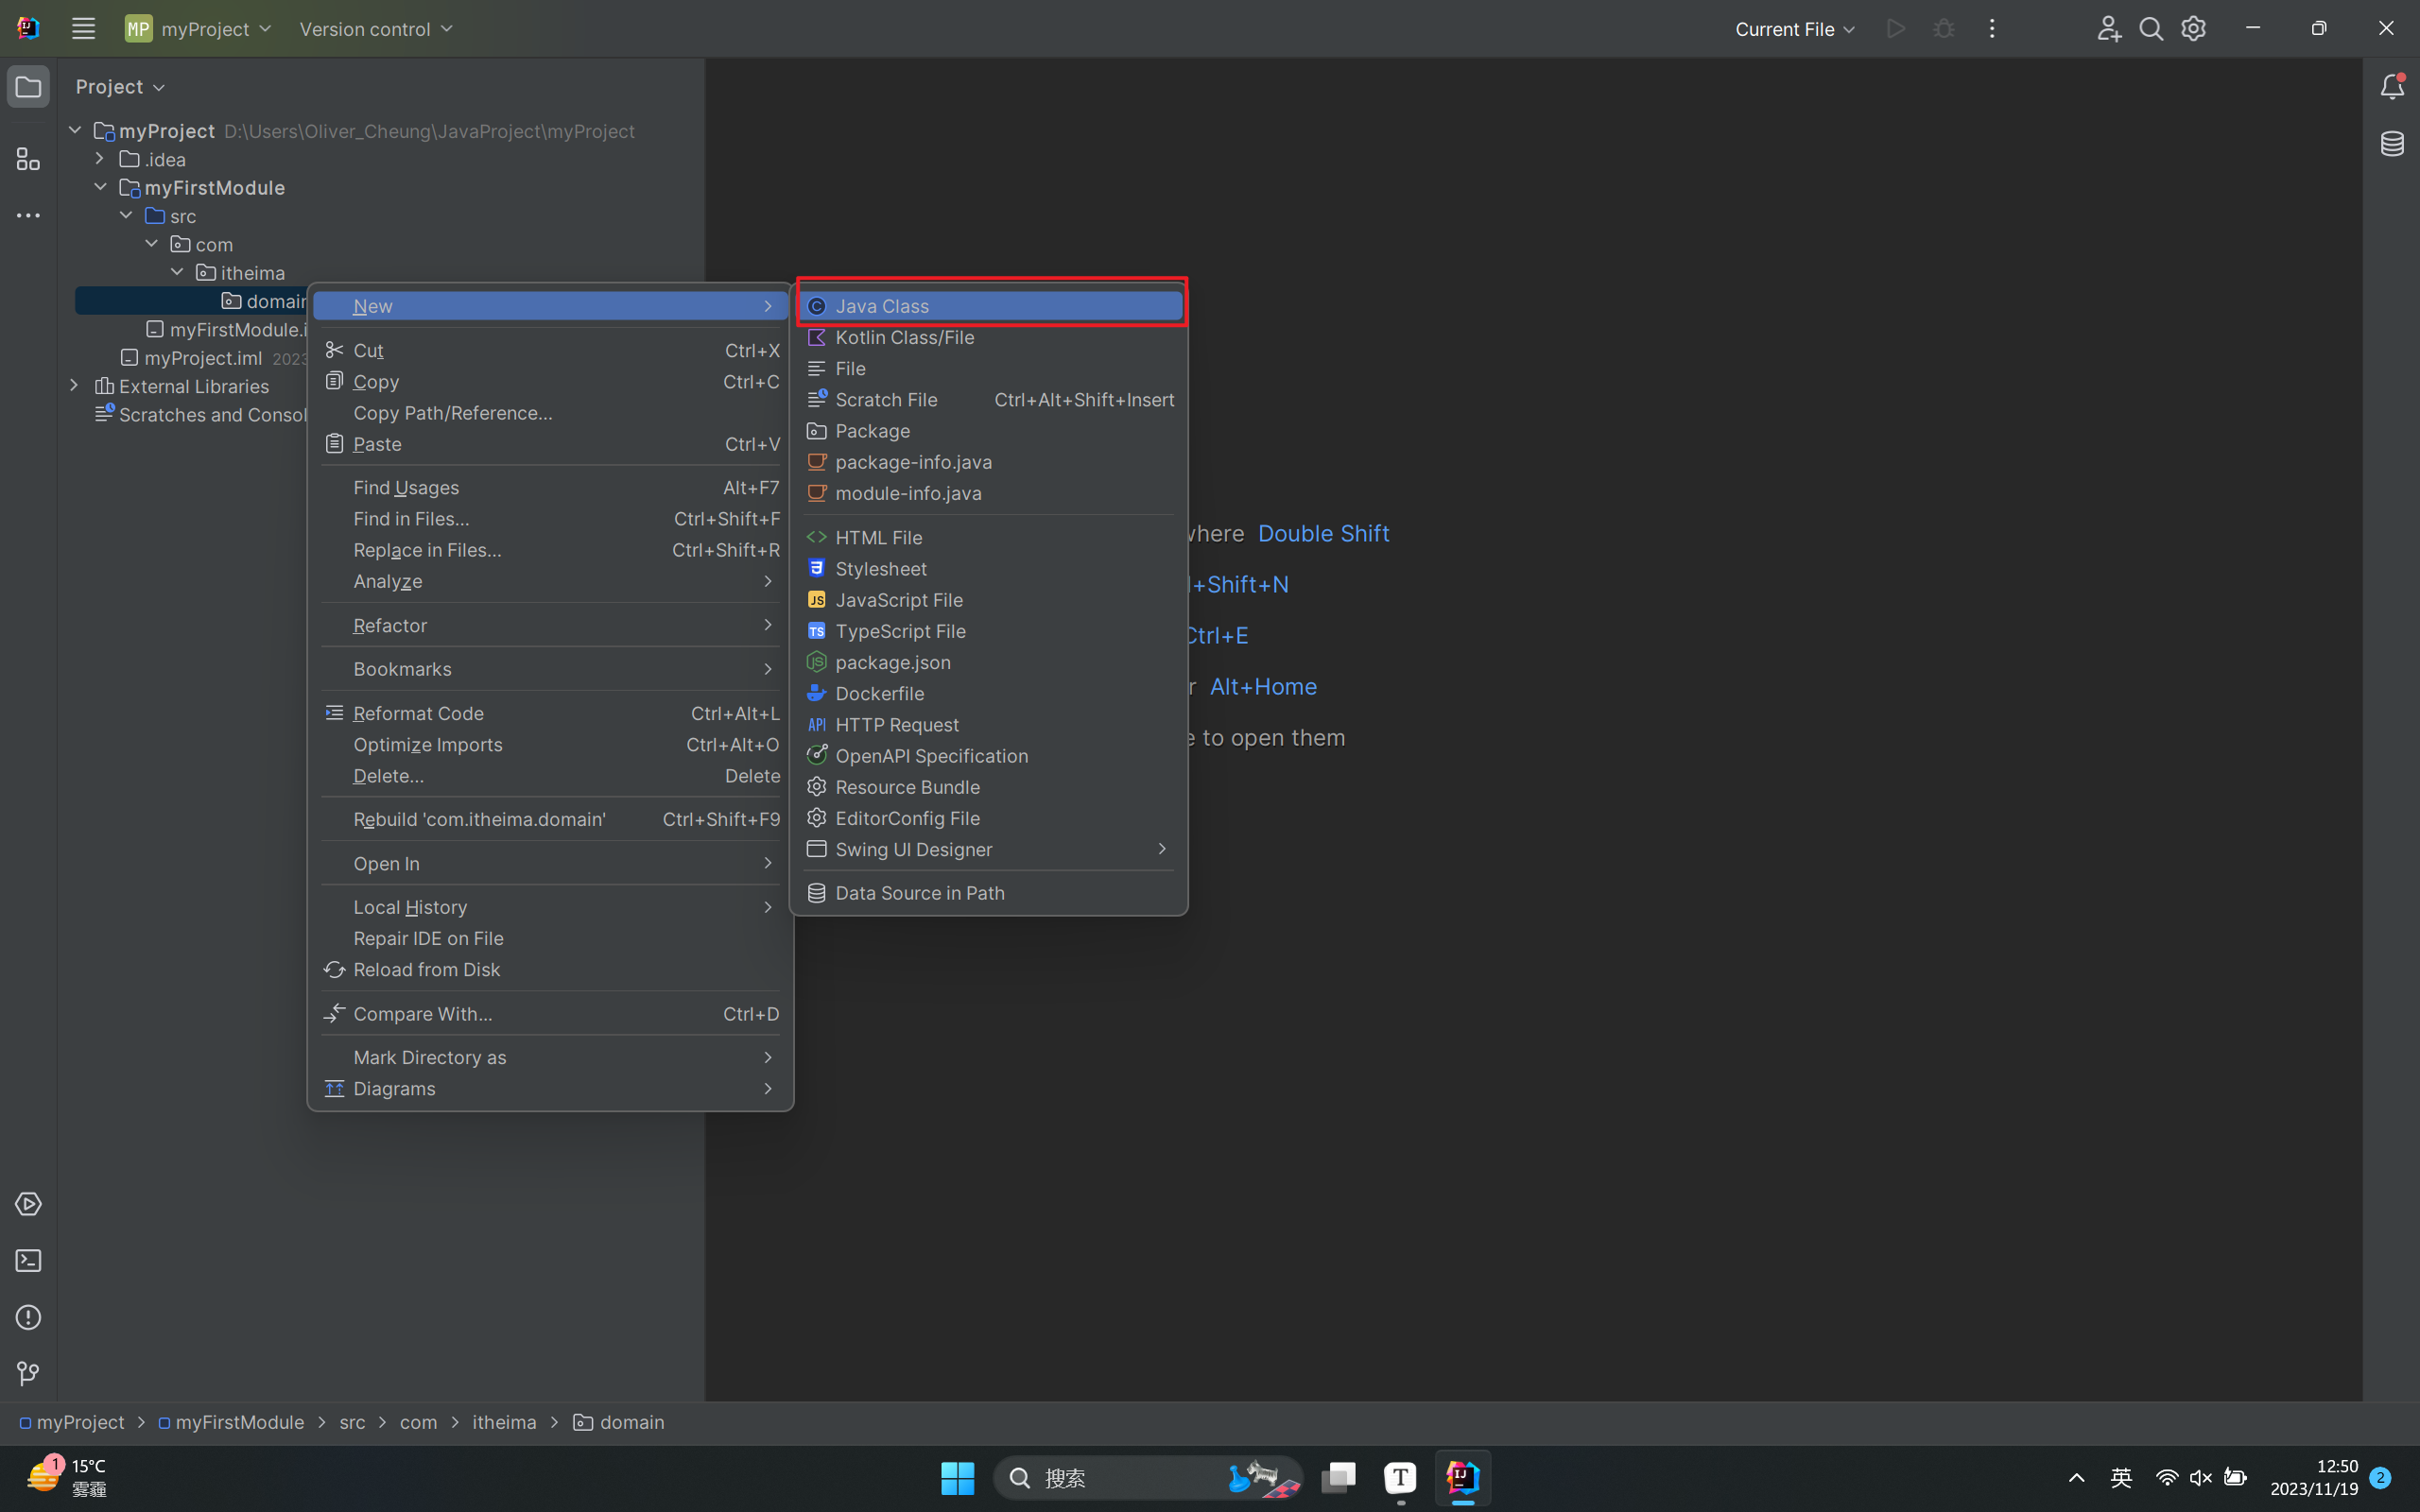Image resolution: width=2420 pixels, height=1512 pixels.
Task: Open Search Everywhere magnifier icon
Action: (x=2151, y=29)
